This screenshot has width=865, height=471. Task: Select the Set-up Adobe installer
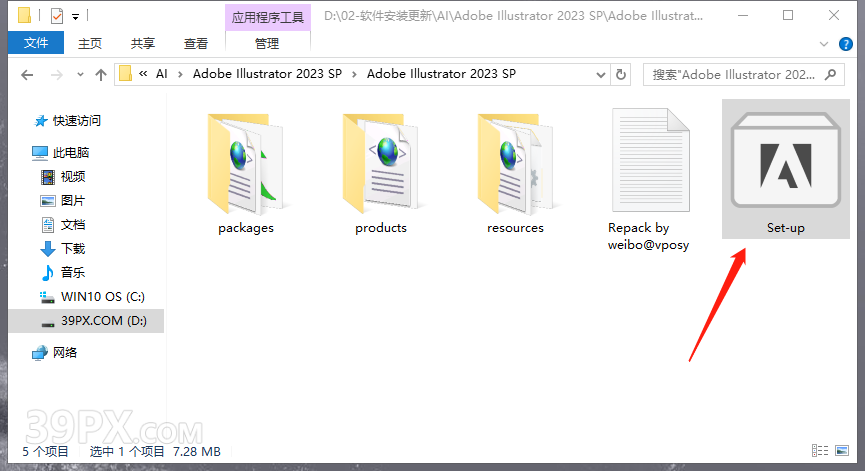click(786, 169)
